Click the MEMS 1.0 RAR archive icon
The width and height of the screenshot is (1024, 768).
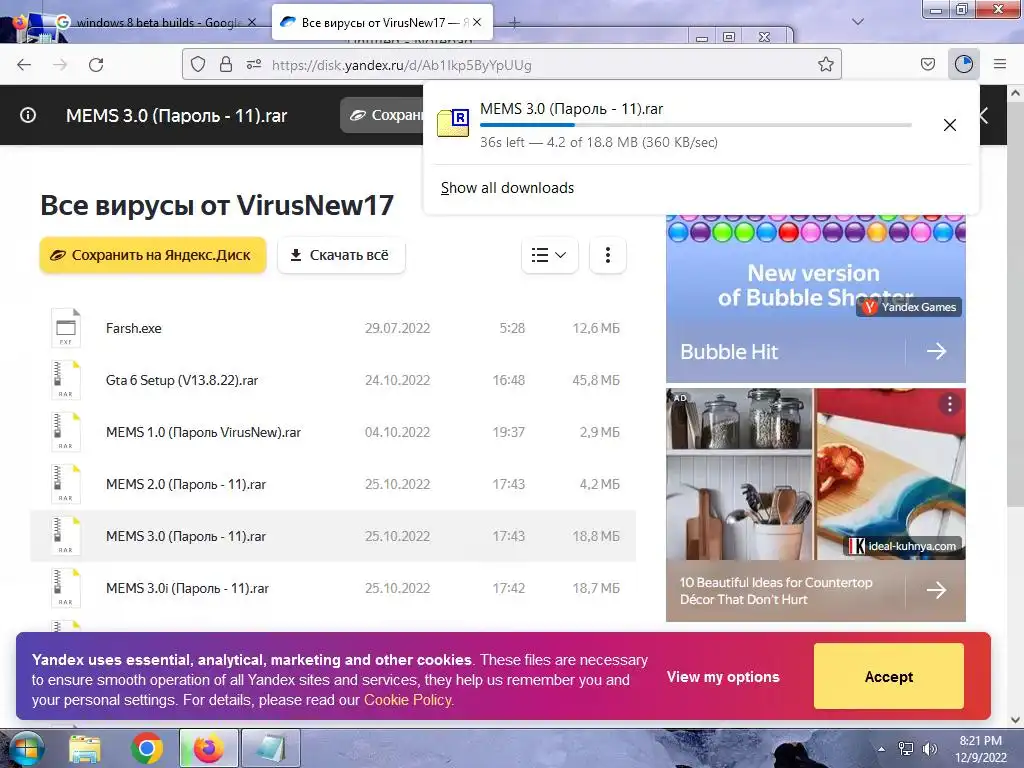(66, 432)
